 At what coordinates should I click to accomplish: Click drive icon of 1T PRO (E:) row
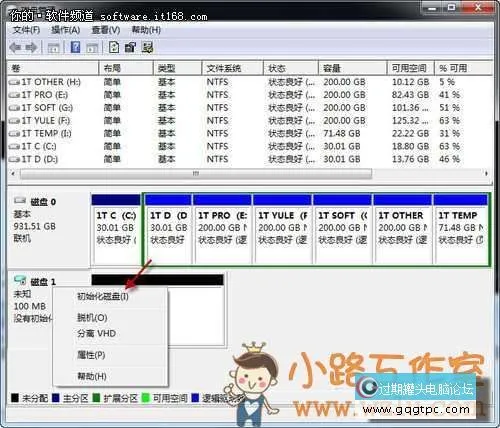click(14, 95)
